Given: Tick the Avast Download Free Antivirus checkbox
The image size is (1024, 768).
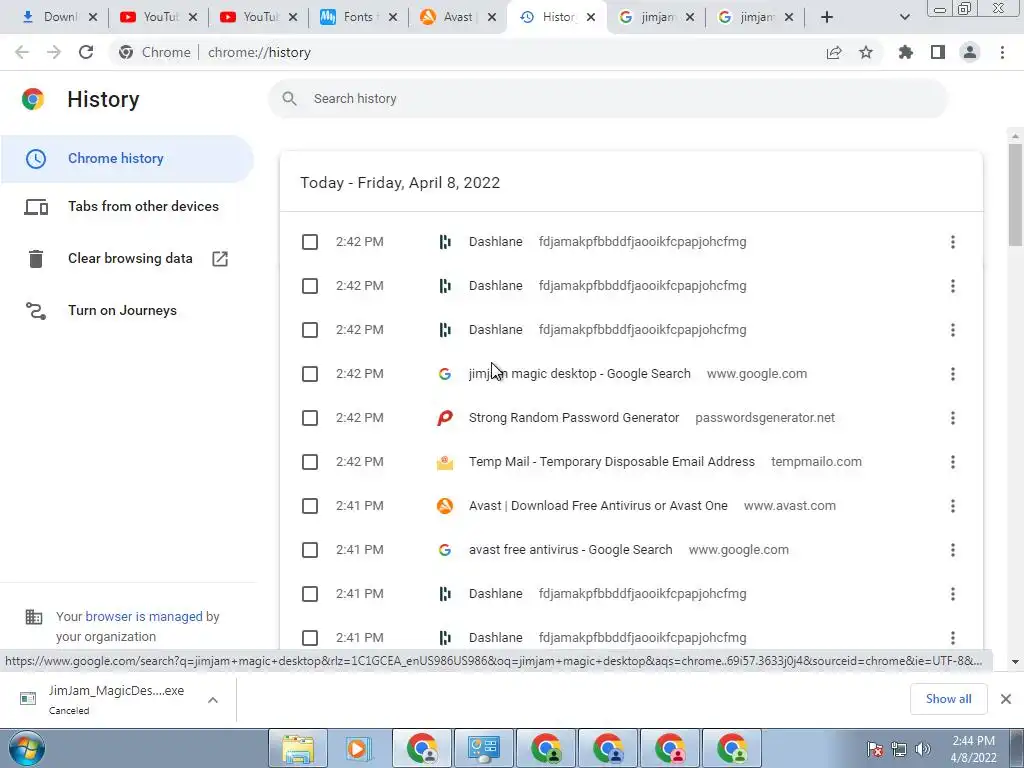Looking at the screenshot, I should point(310,506).
